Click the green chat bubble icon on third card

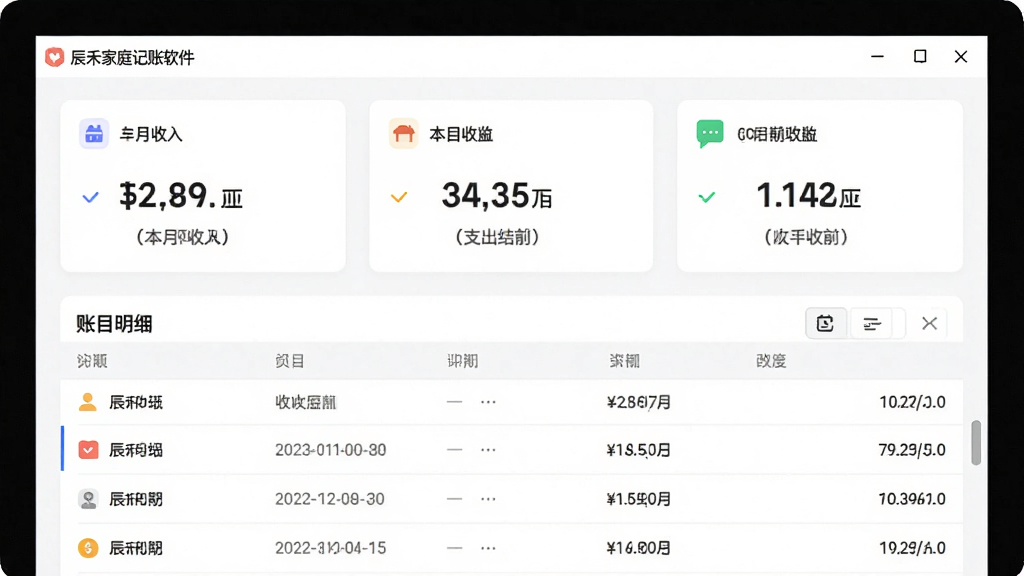[x=710, y=133]
